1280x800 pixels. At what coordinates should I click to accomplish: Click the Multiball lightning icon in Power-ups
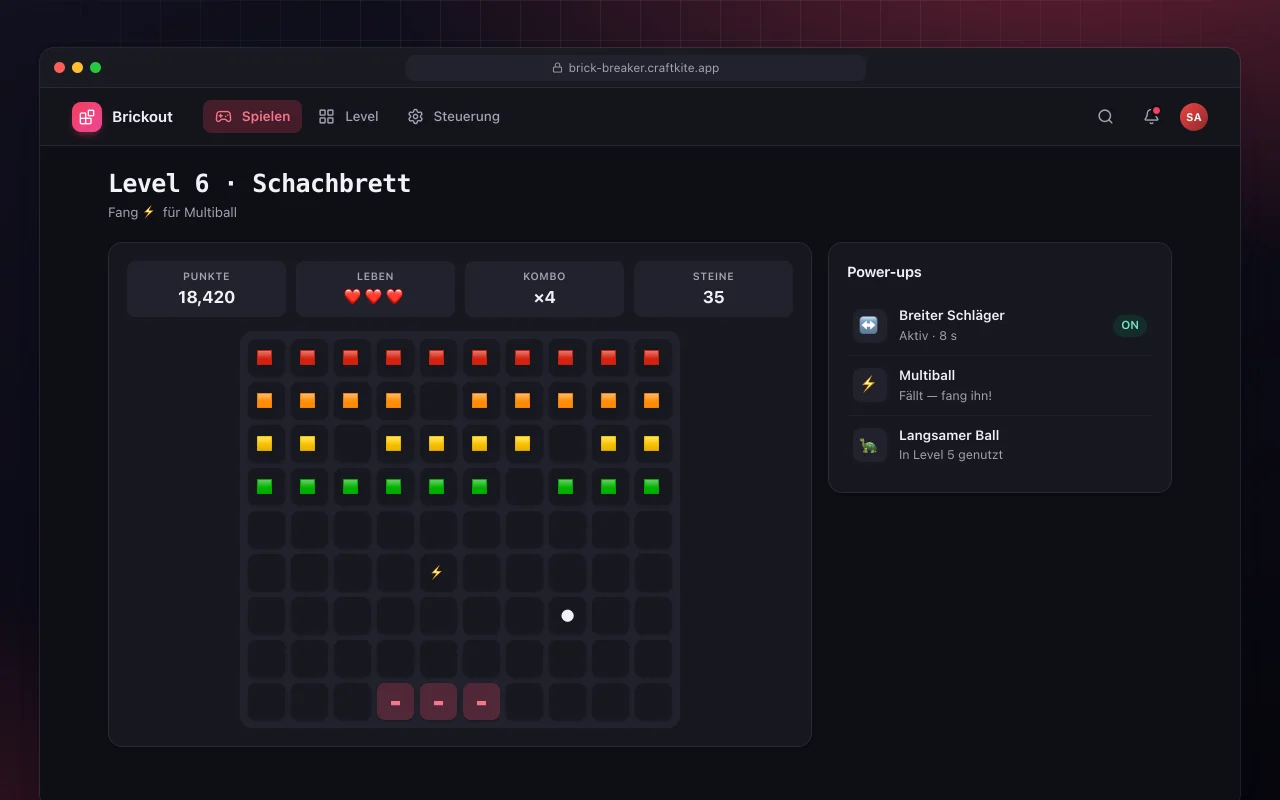coord(869,386)
